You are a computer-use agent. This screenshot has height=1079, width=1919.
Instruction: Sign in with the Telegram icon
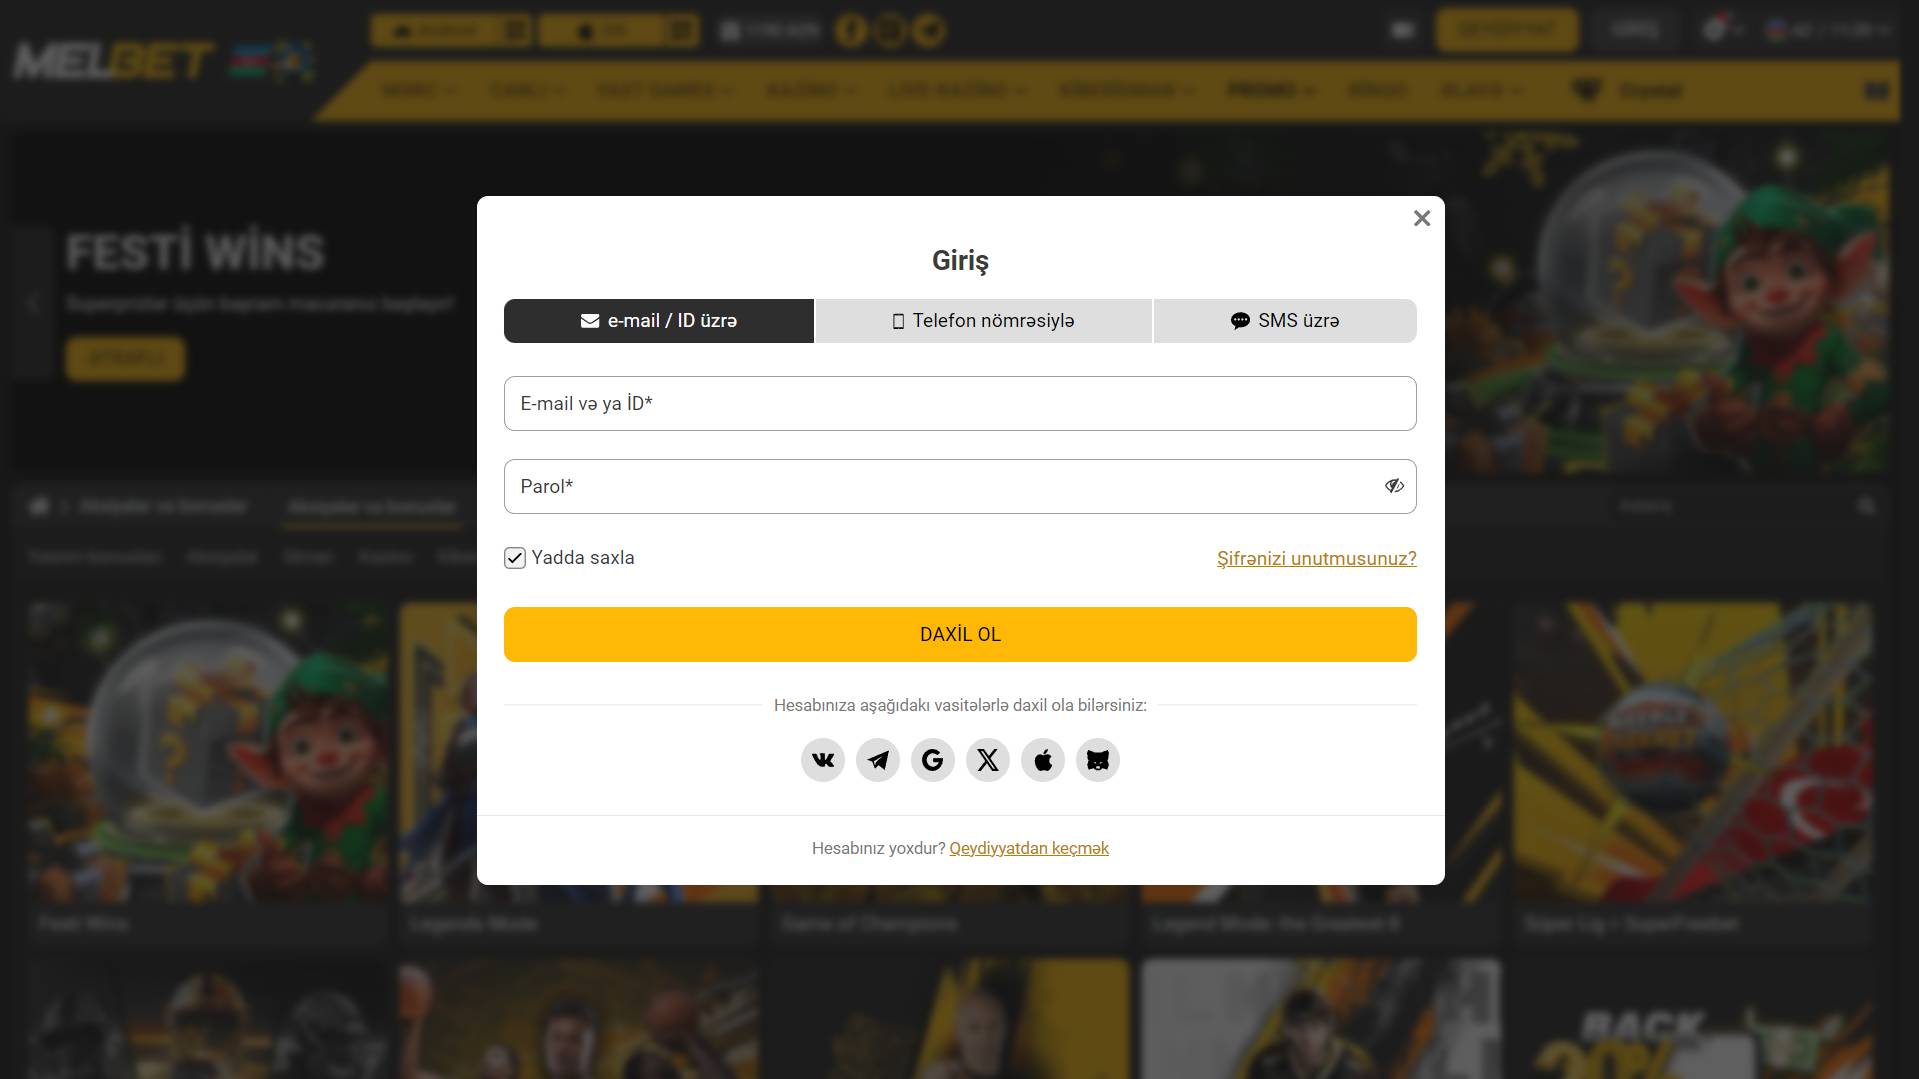point(878,760)
